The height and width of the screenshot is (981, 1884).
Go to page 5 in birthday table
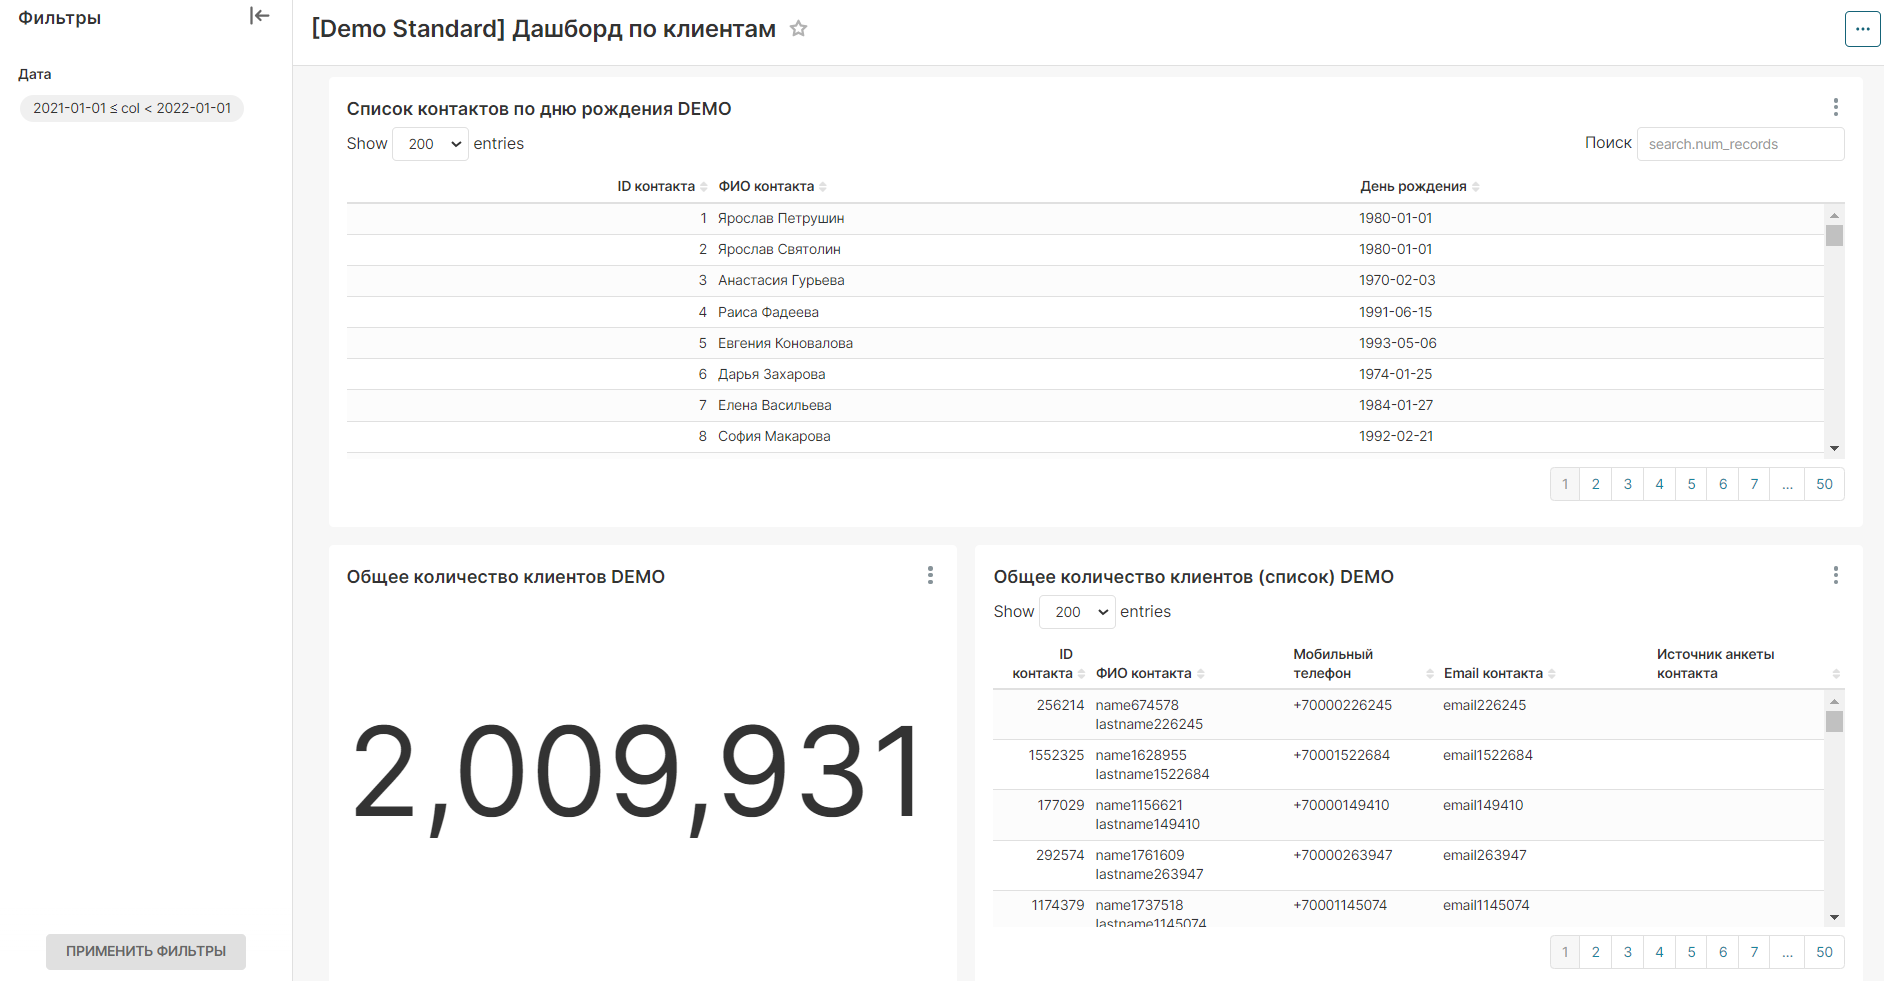(1691, 484)
